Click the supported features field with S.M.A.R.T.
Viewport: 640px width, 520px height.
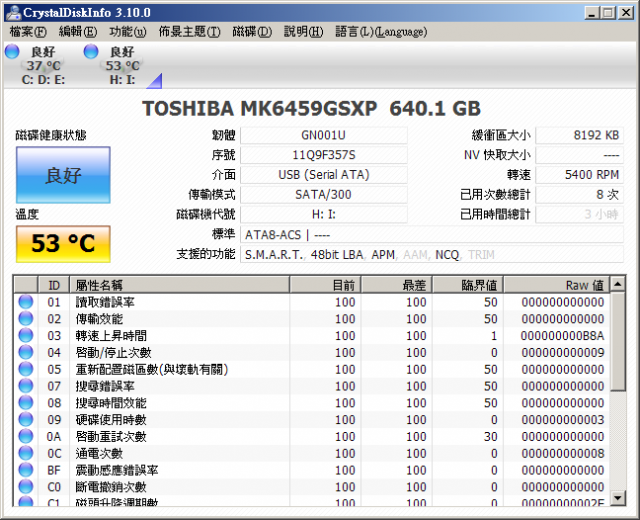coord(432,255)
